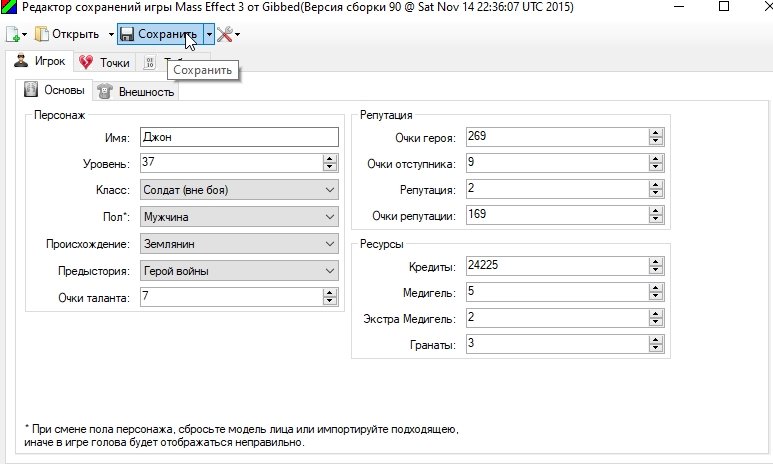Click the Сохранить toolbar button
The image size is (773, 464).
pos(160,34)
